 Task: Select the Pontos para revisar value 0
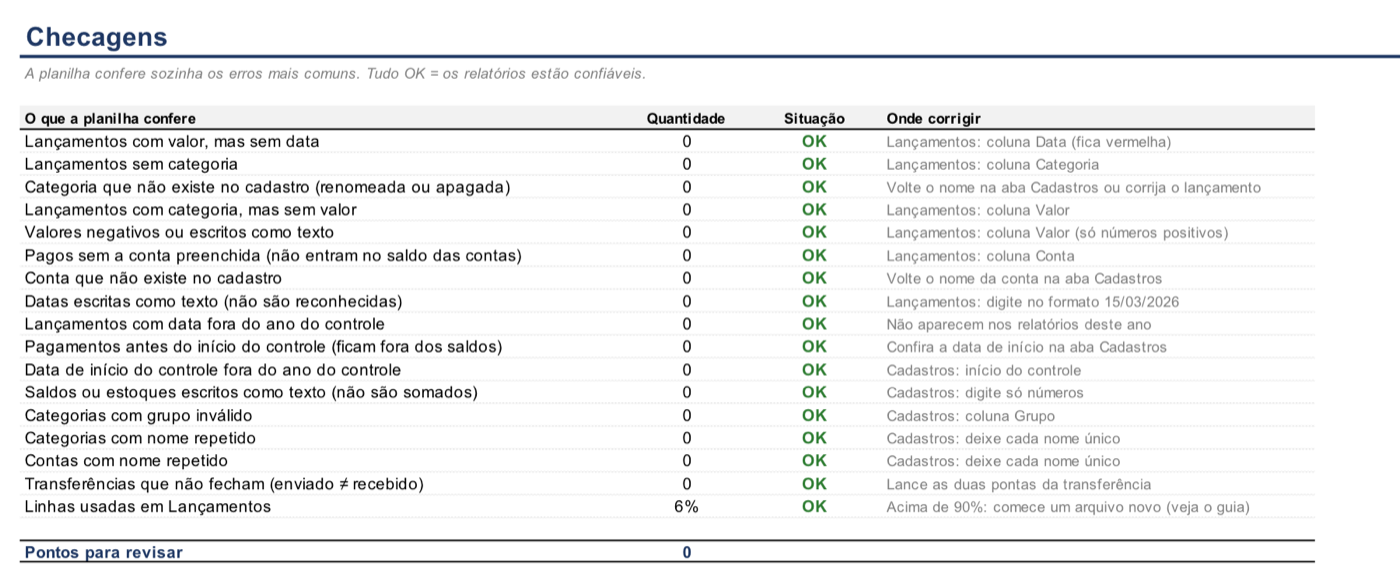686,552
